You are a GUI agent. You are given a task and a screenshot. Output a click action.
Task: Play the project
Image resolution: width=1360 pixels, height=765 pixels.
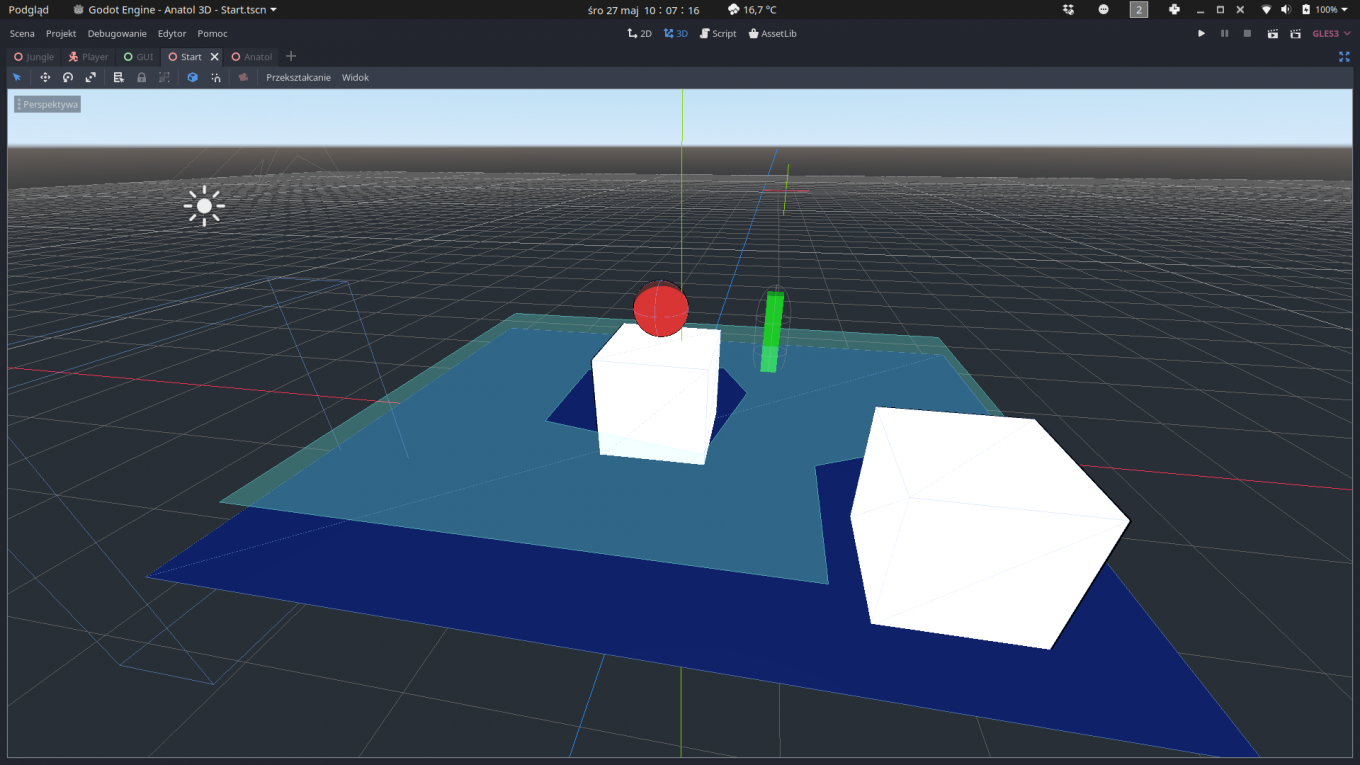click(1201, 34)
